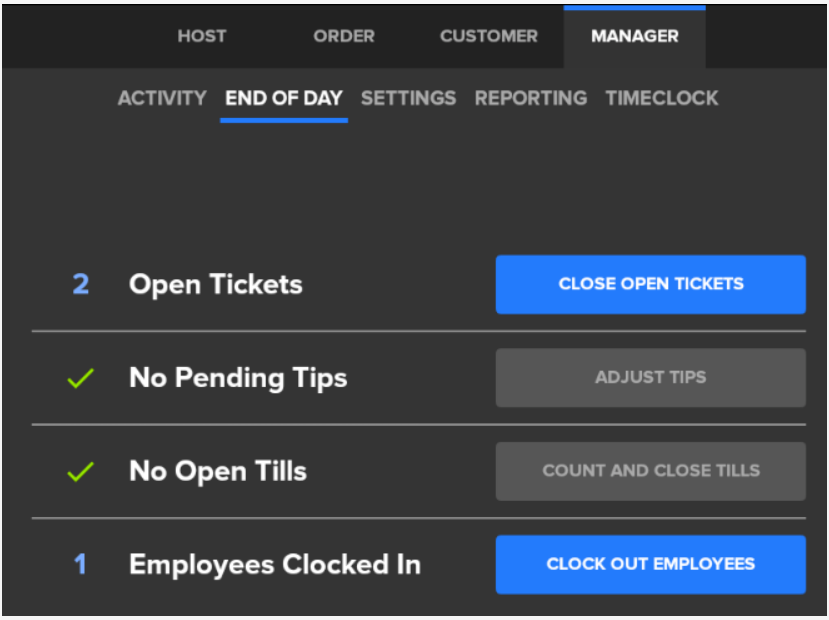This screenshot has width=829, height=620.
Task: Open the CUSTOMER tab
Action: 488,36
